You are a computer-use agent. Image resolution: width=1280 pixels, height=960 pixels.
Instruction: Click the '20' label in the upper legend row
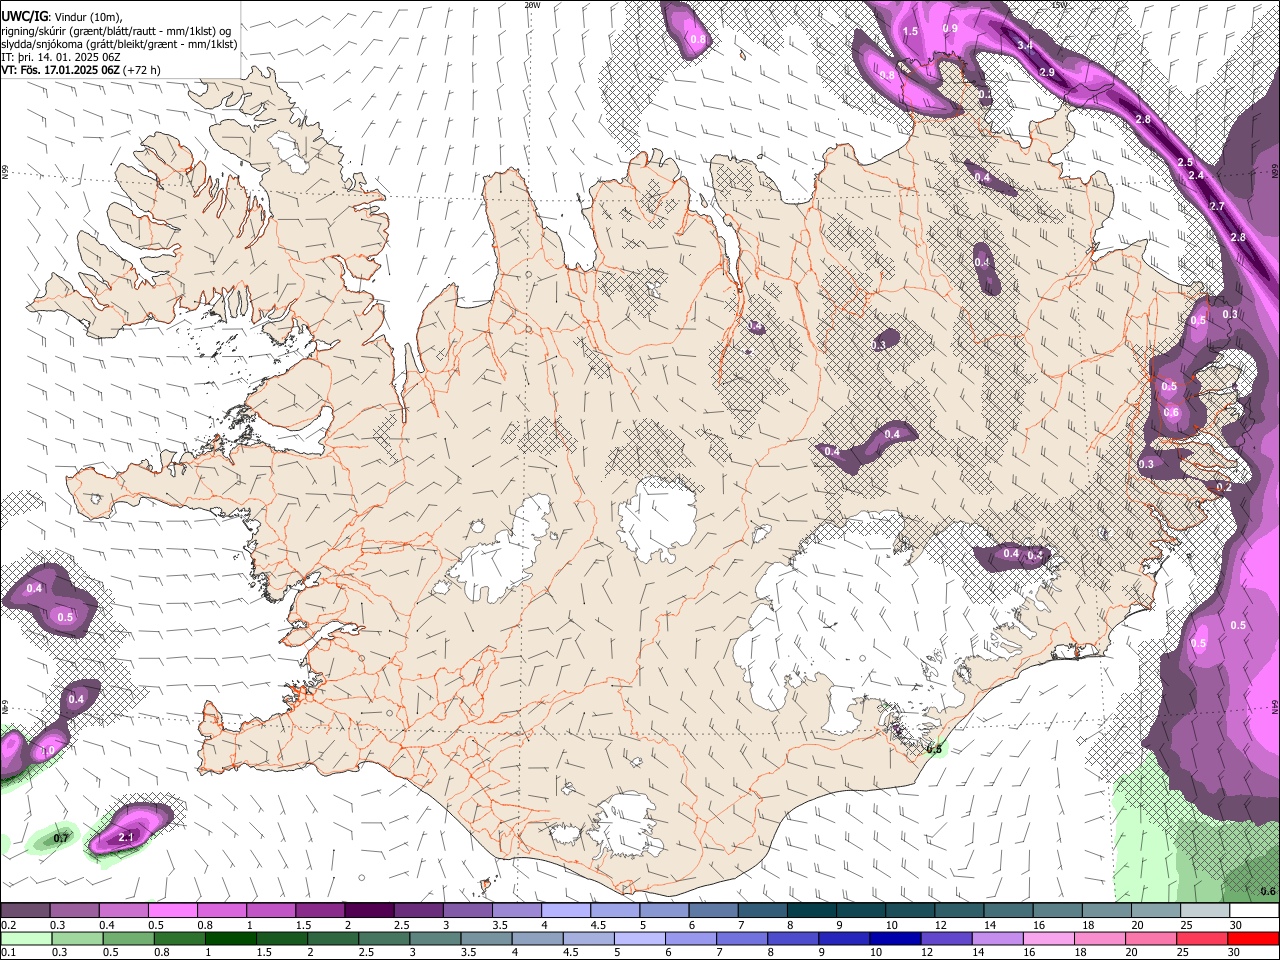(1137, 925)
